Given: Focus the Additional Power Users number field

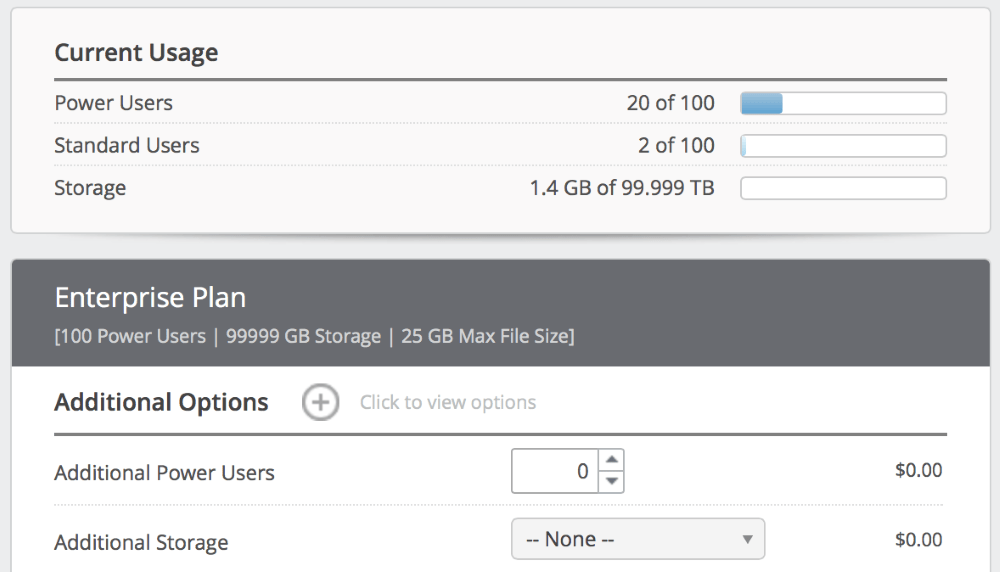Looking at the screenshot, I should [x=555, y=471].
